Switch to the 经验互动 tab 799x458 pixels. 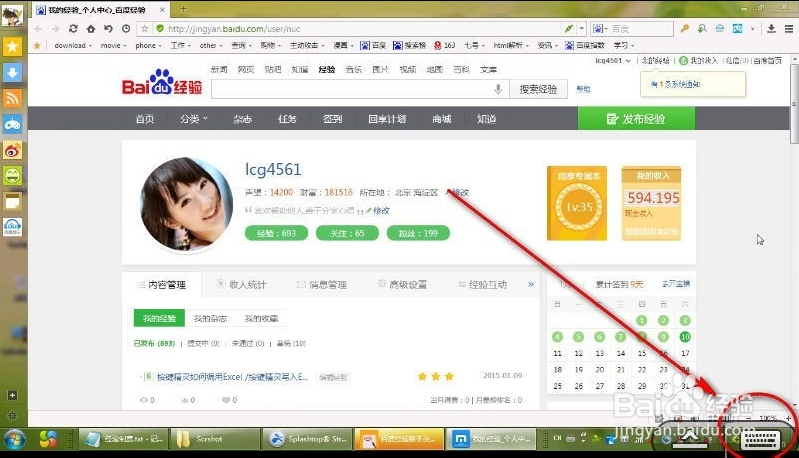(482, 285)
